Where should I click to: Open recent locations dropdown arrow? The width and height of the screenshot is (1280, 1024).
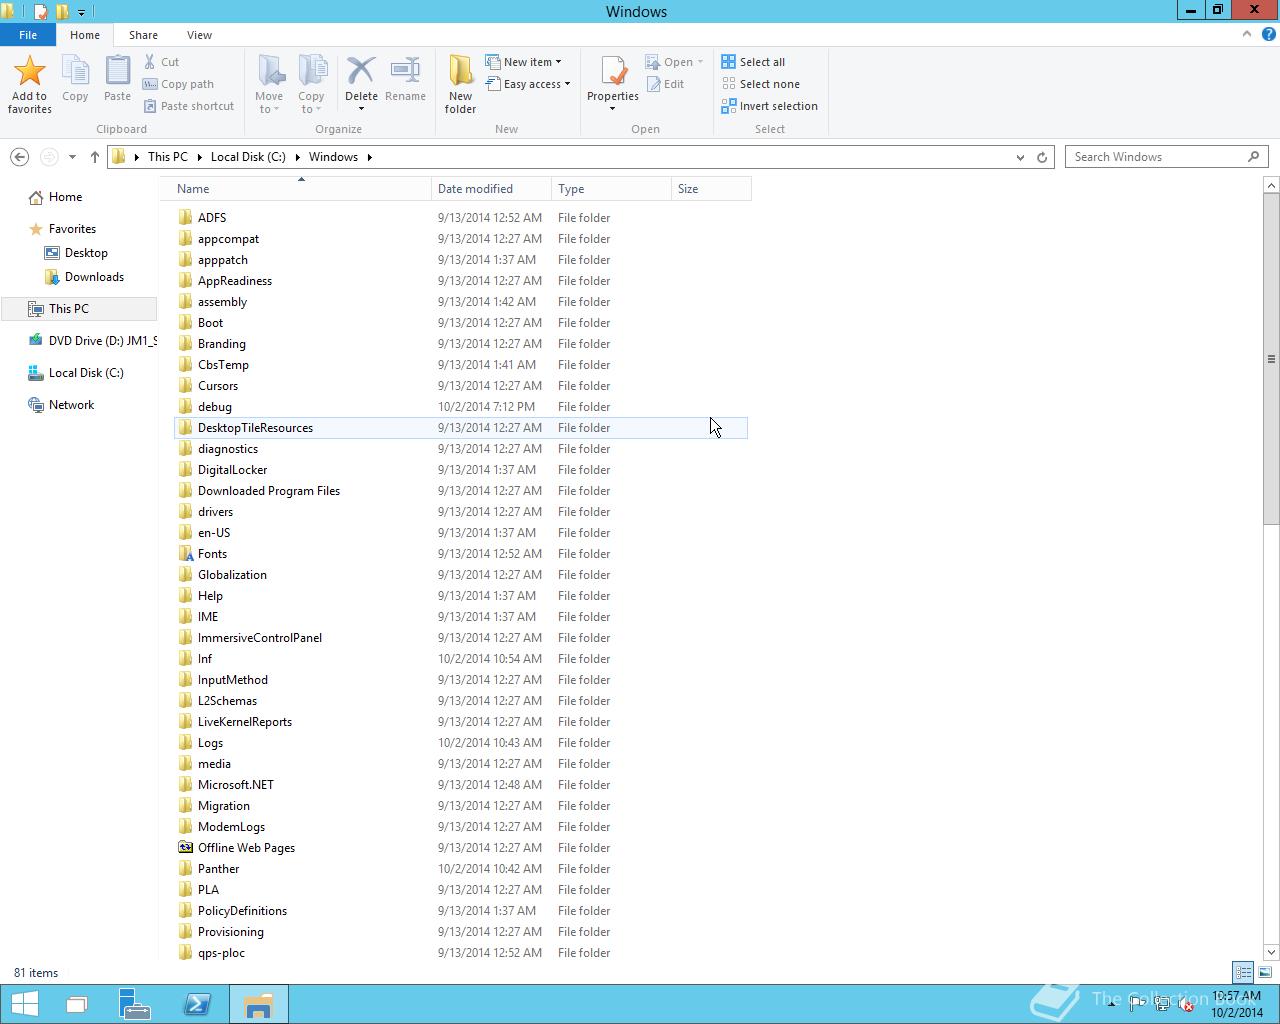(x=72, y=157)
